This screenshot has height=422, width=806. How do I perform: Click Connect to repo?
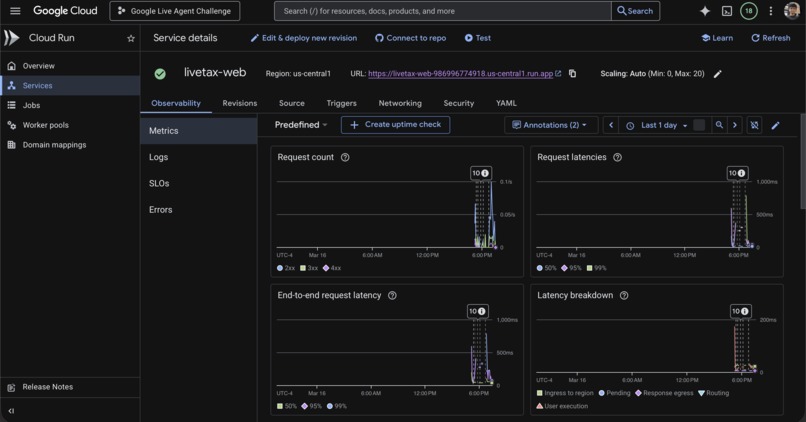(410, 38)
